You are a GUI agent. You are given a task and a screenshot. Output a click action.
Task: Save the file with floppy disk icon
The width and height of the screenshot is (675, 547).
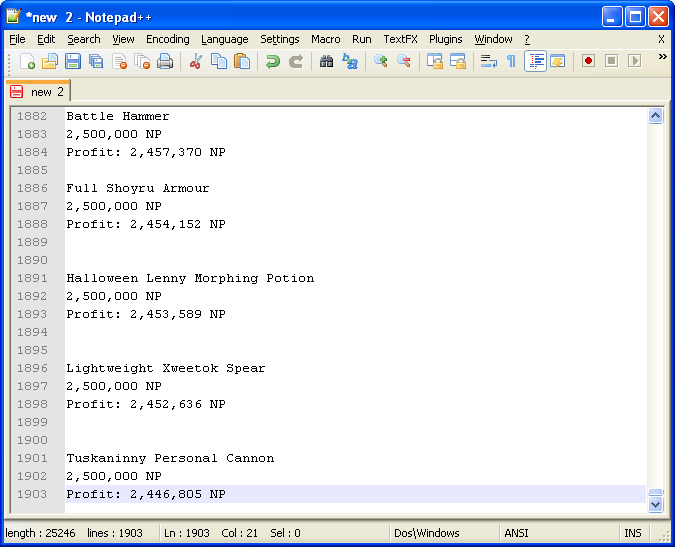[x=73, y=61]
